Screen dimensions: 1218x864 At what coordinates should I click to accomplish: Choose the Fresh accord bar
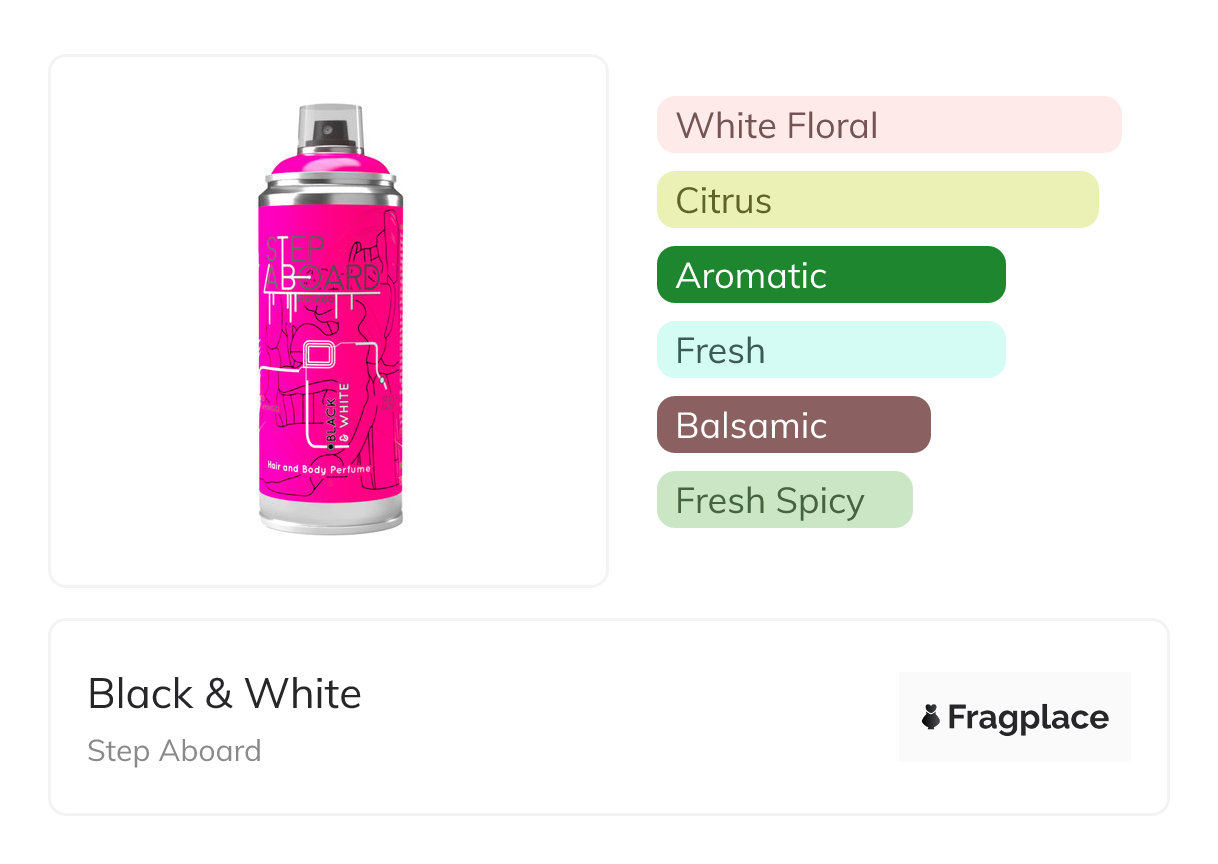pos(830,350)
